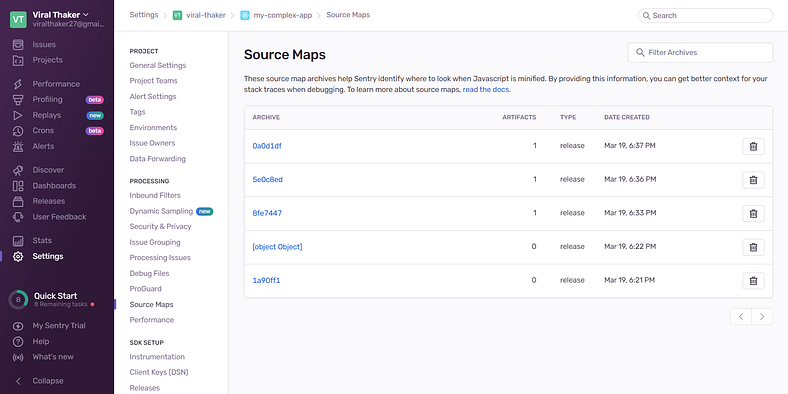Click the User Feedback headset icon
The height and width of the screenshot is (394, 788).
18,217
